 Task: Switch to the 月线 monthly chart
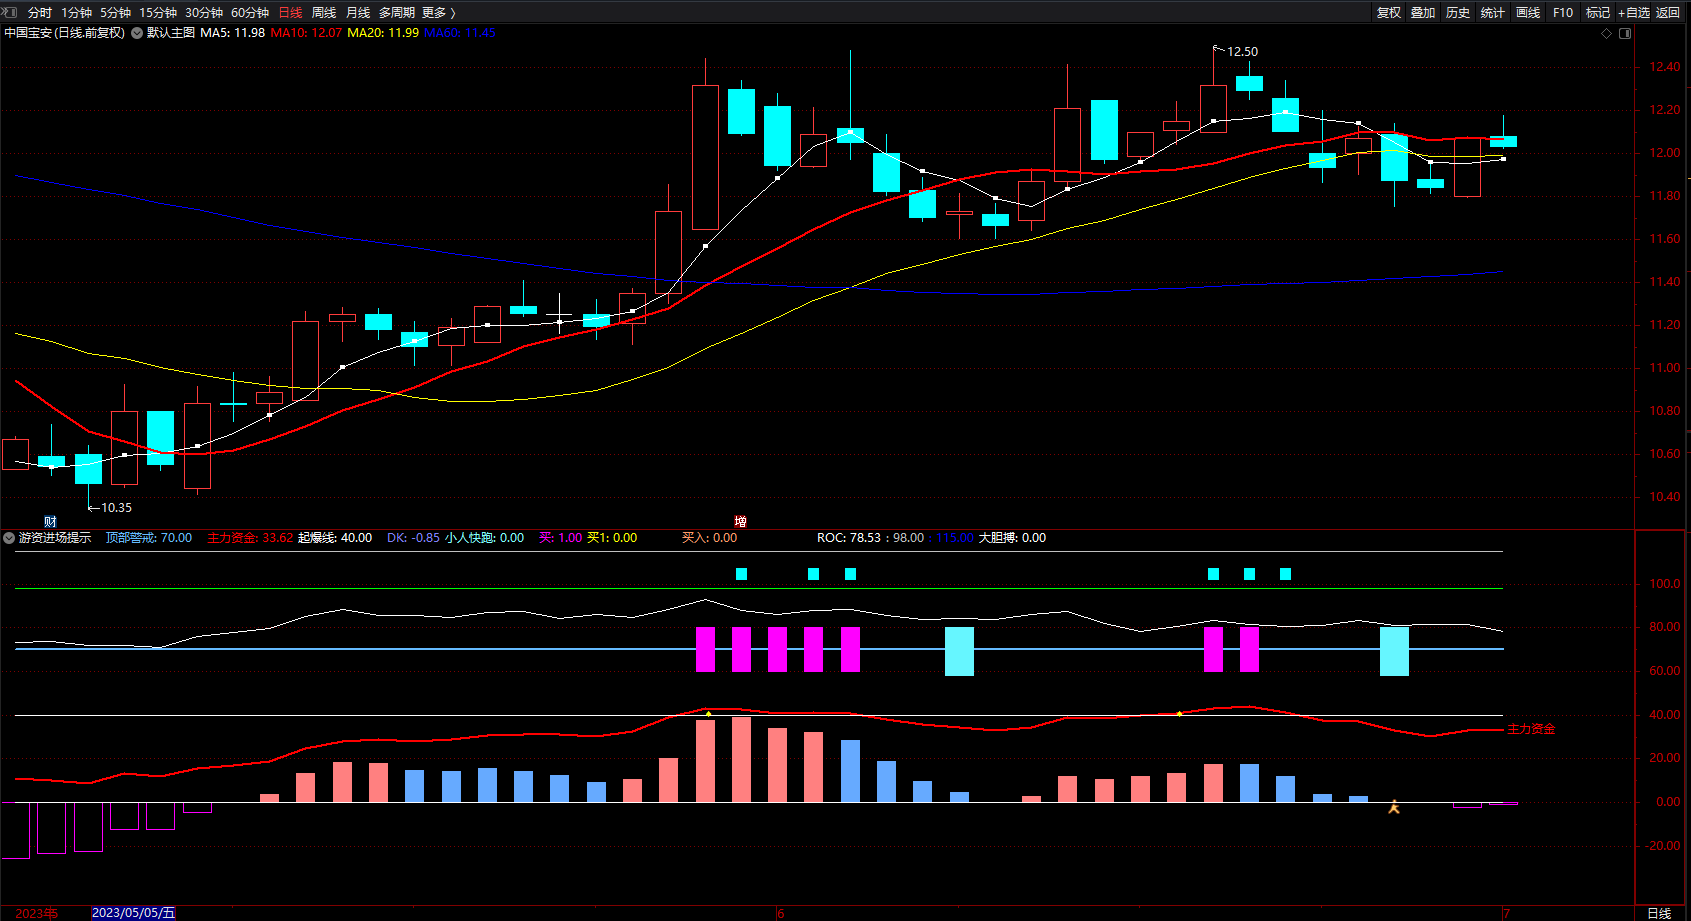(358, 13)
